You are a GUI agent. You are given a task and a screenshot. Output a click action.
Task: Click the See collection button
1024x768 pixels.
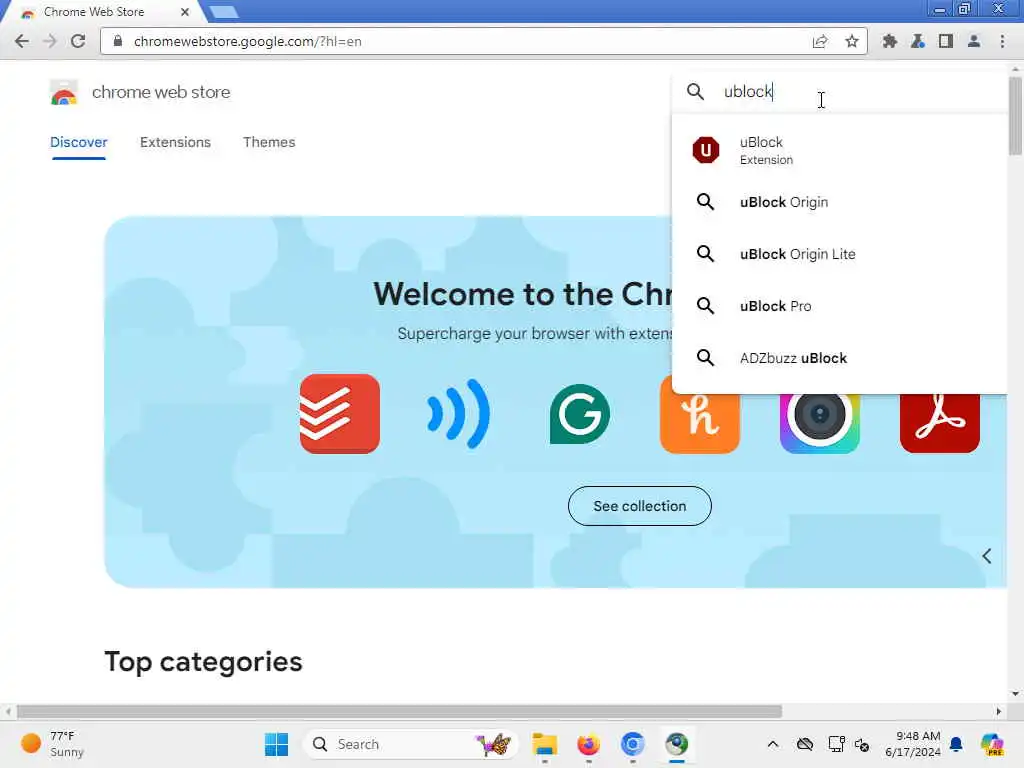pyautogui.click(x=639, y=506)
